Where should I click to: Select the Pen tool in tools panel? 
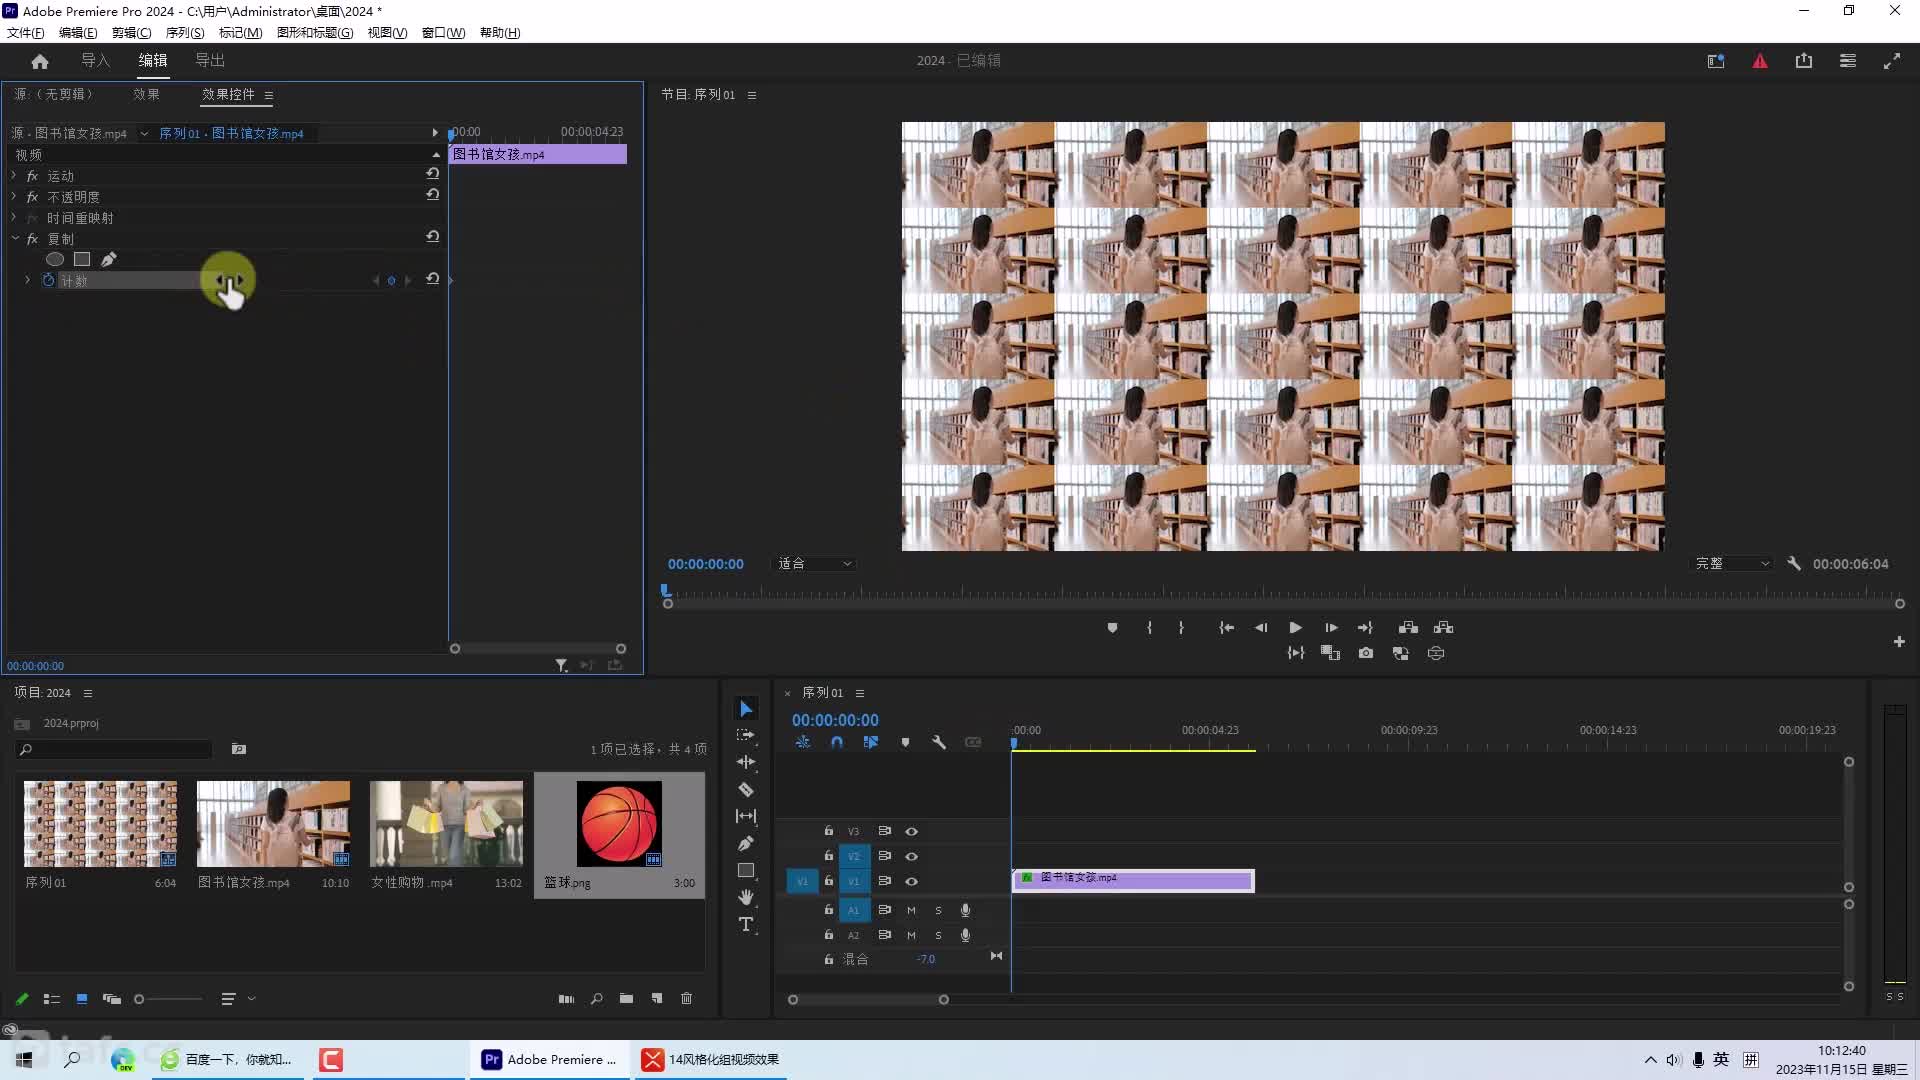(x=746, y=843)
